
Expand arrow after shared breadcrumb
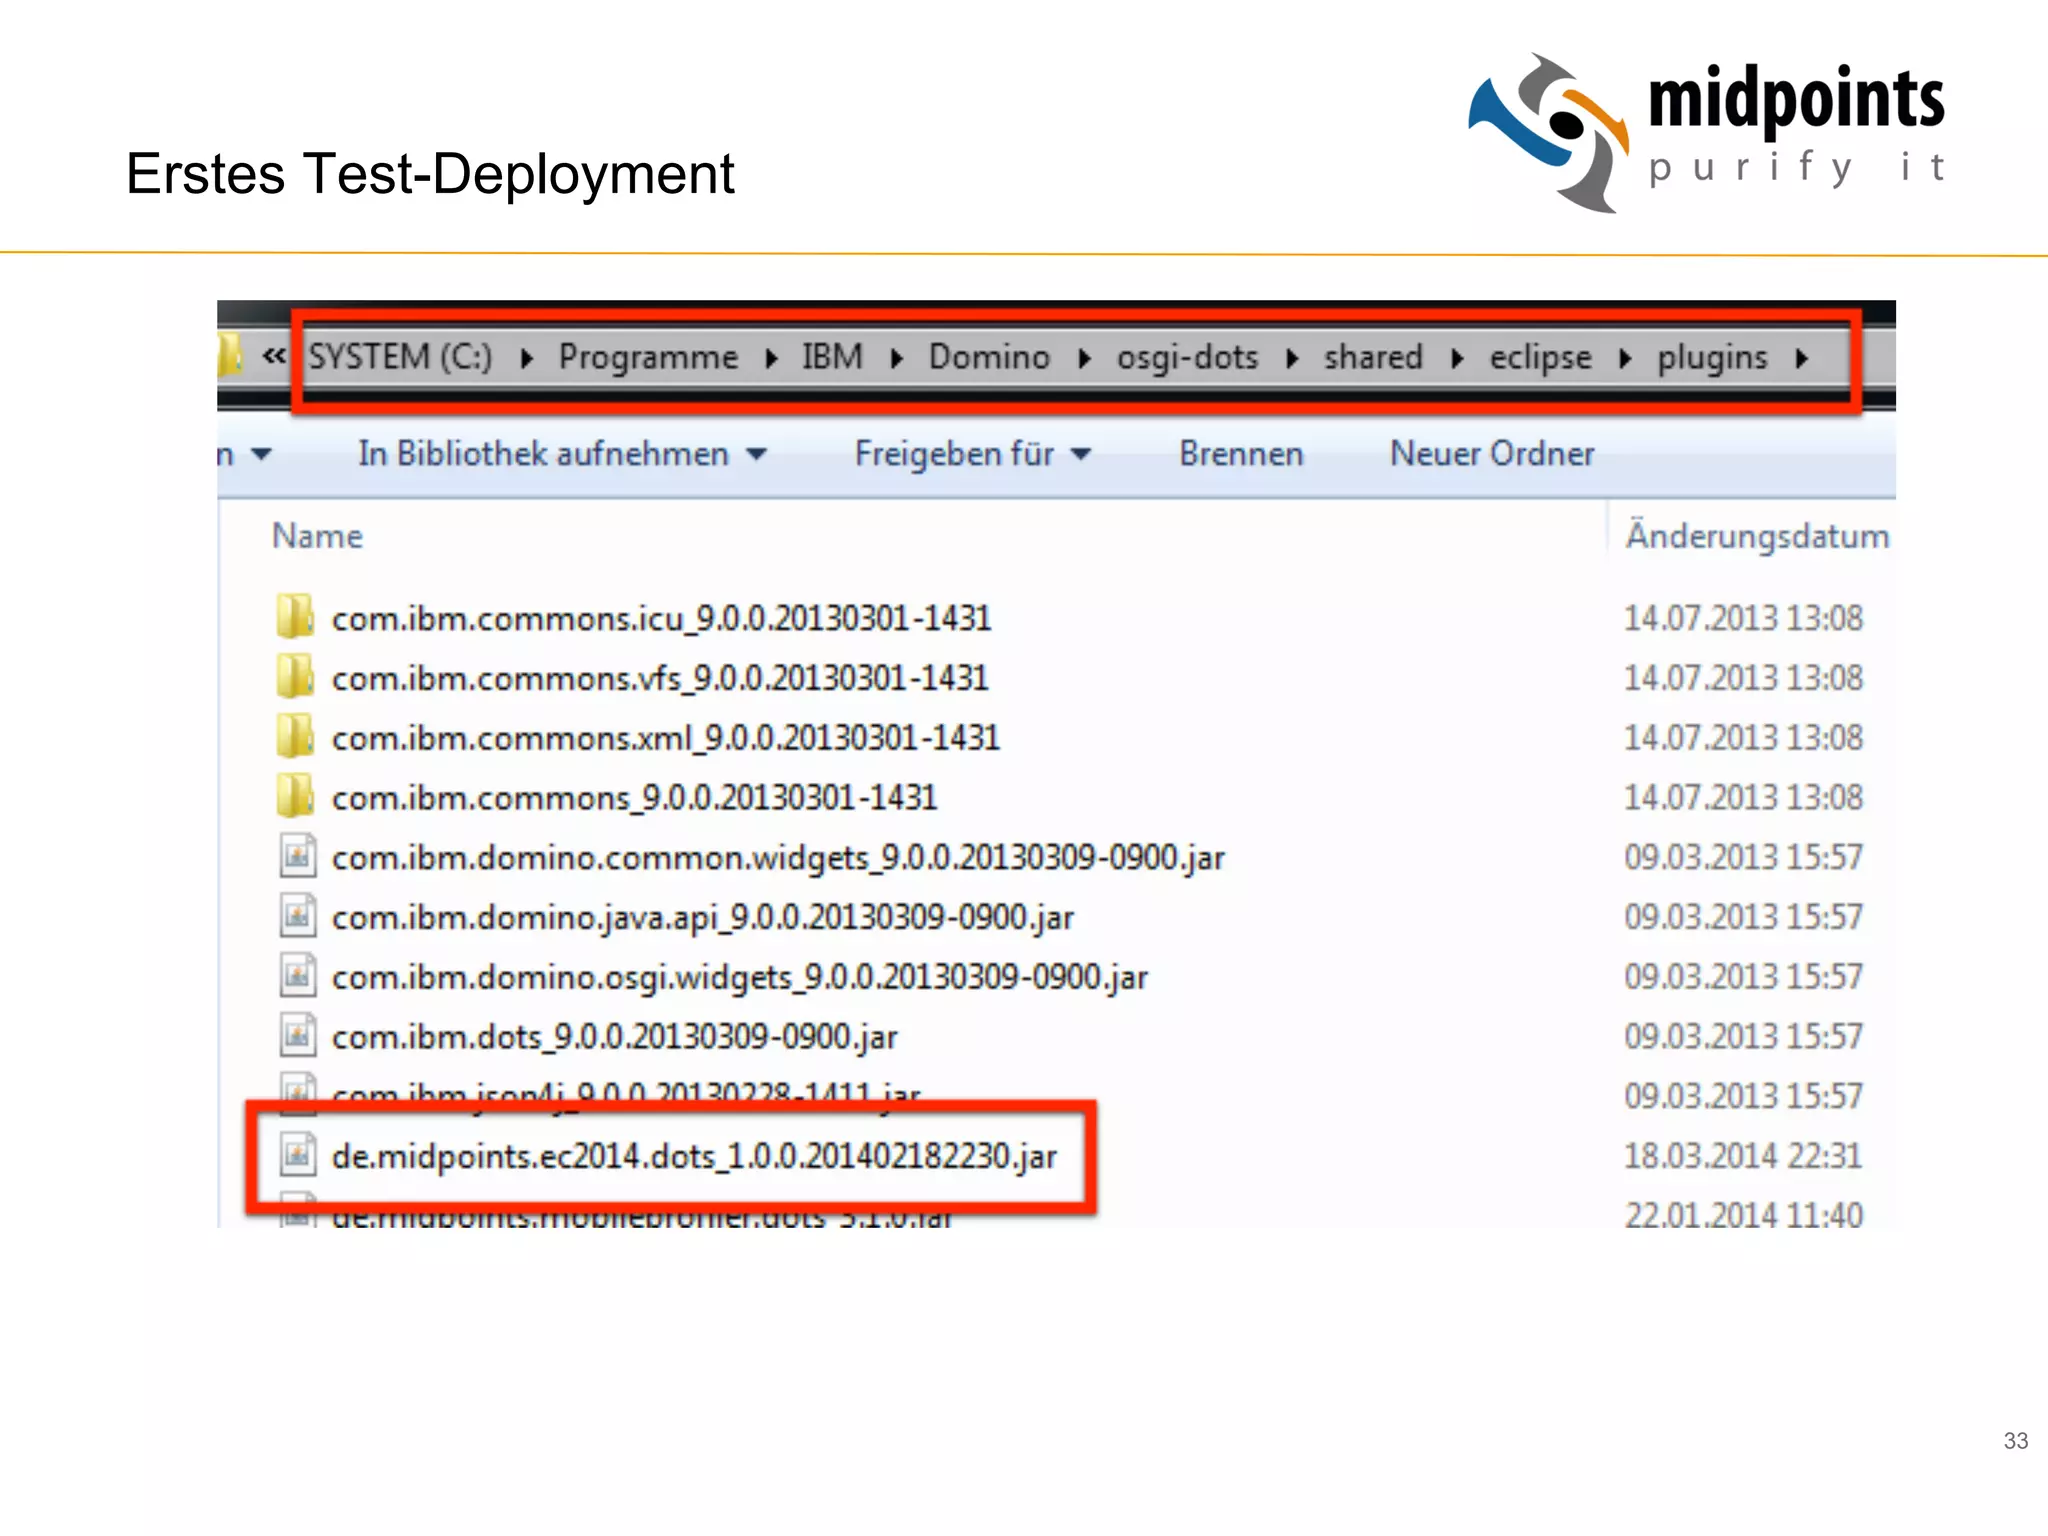pos(1457,358)
